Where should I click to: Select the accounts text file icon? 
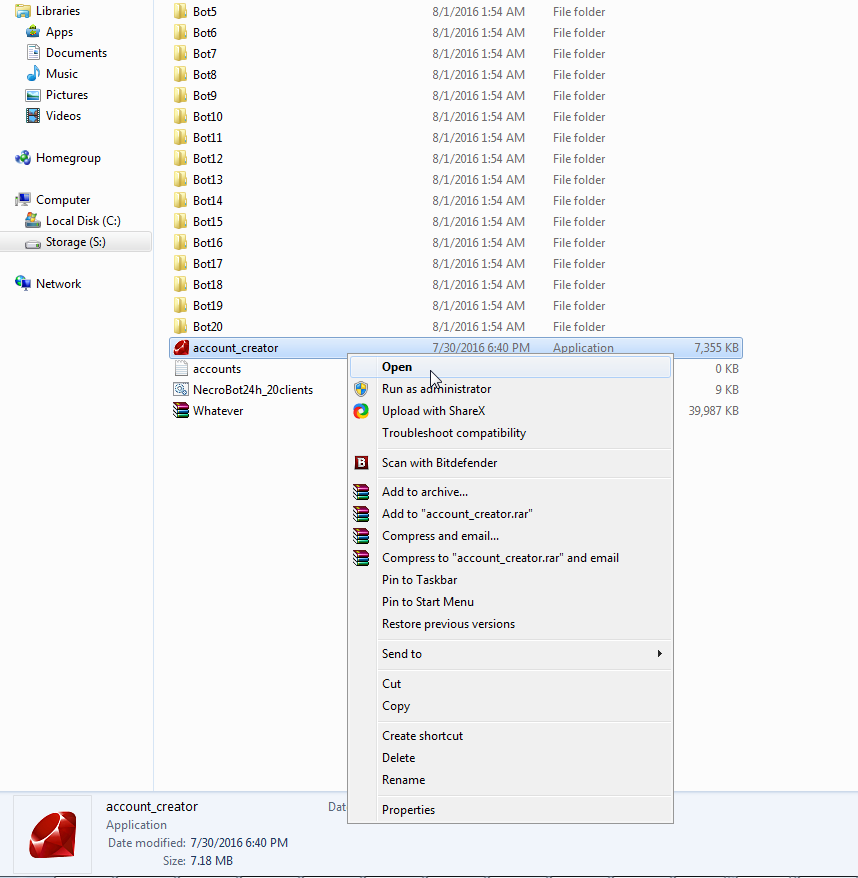coord(180,368)
